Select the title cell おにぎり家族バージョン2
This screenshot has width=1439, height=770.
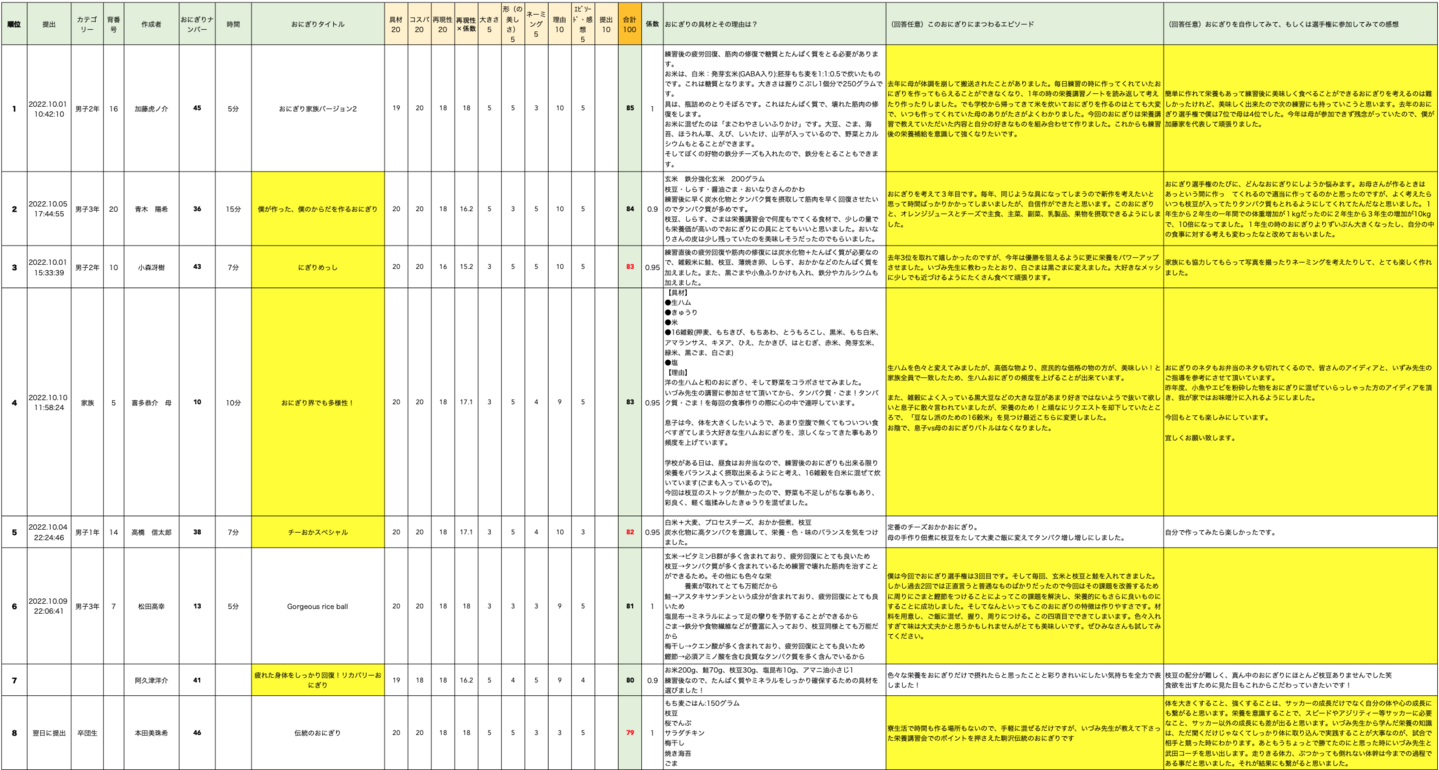pos(317,108)
